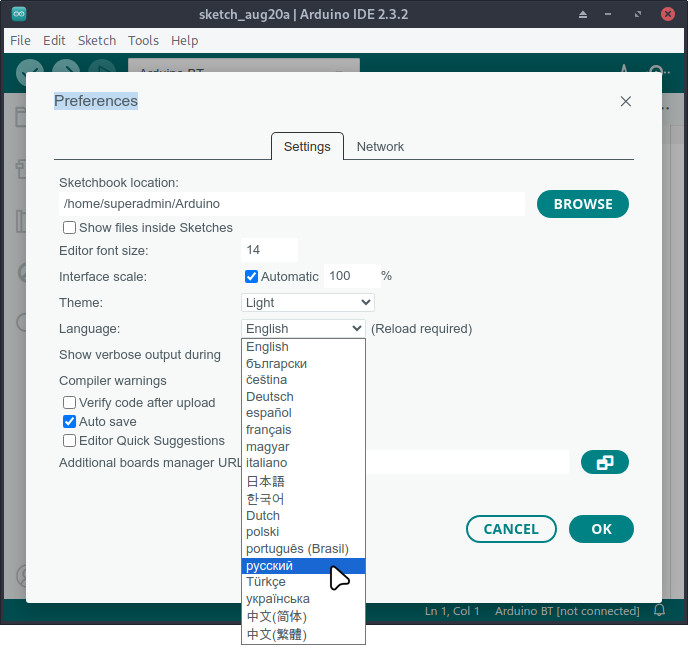Open additional boards URLs editor icon
Viewport: 688px width, 647px height.
(x=605, y=462)
